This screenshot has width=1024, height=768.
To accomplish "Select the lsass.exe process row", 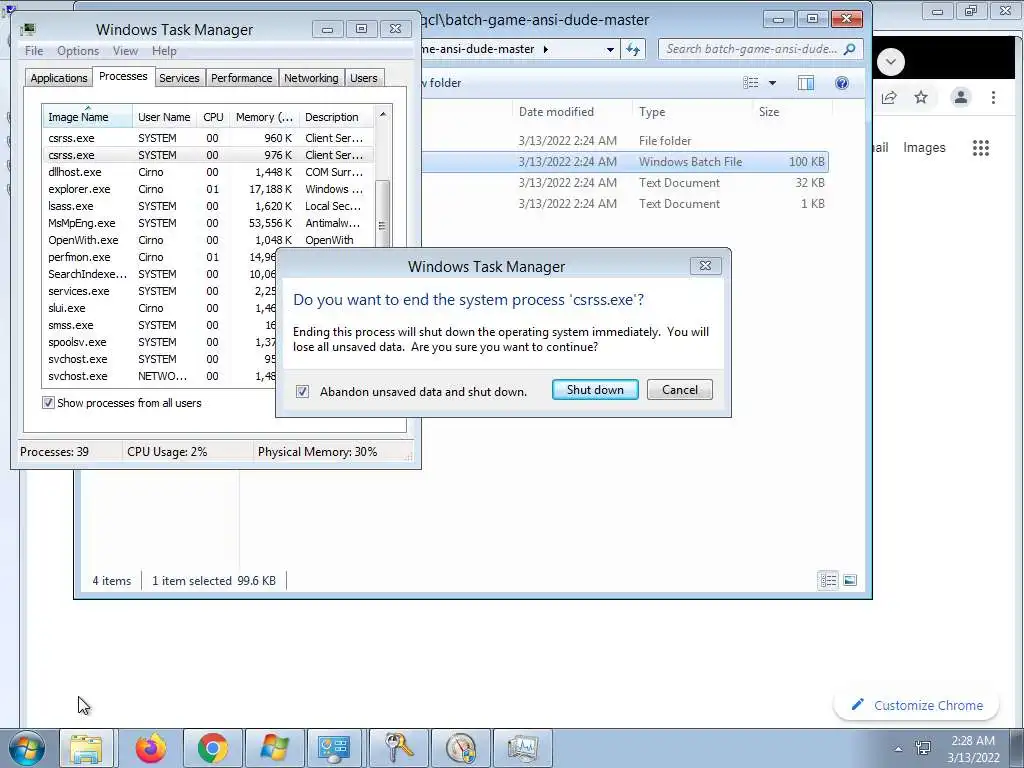I will 208,206.
